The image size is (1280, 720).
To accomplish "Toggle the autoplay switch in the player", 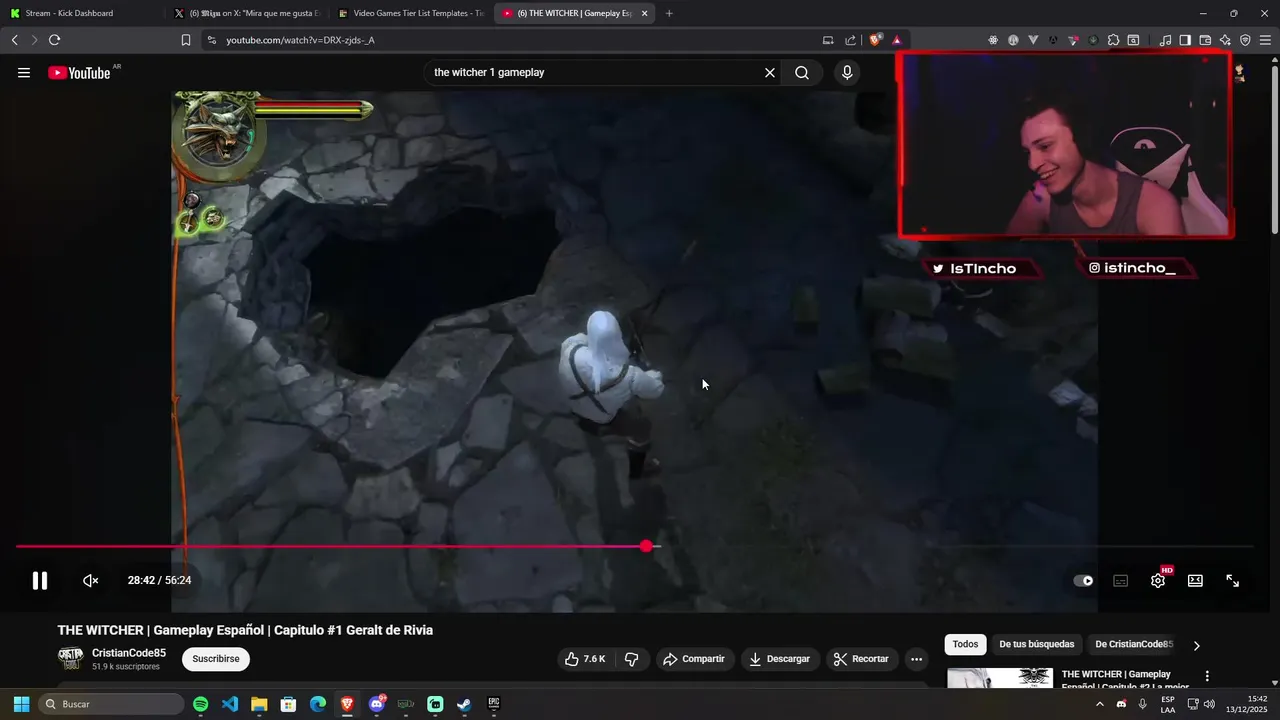I will (x=1083, y=580).
